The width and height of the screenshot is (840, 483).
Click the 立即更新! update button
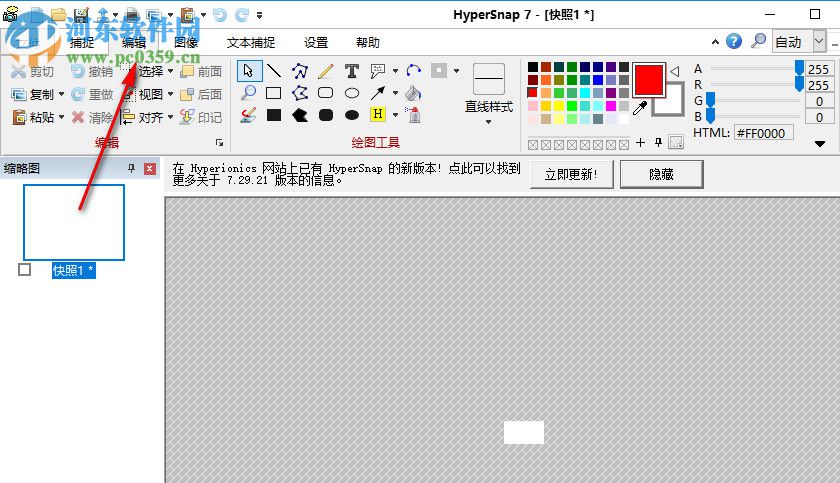pos(572,175)
